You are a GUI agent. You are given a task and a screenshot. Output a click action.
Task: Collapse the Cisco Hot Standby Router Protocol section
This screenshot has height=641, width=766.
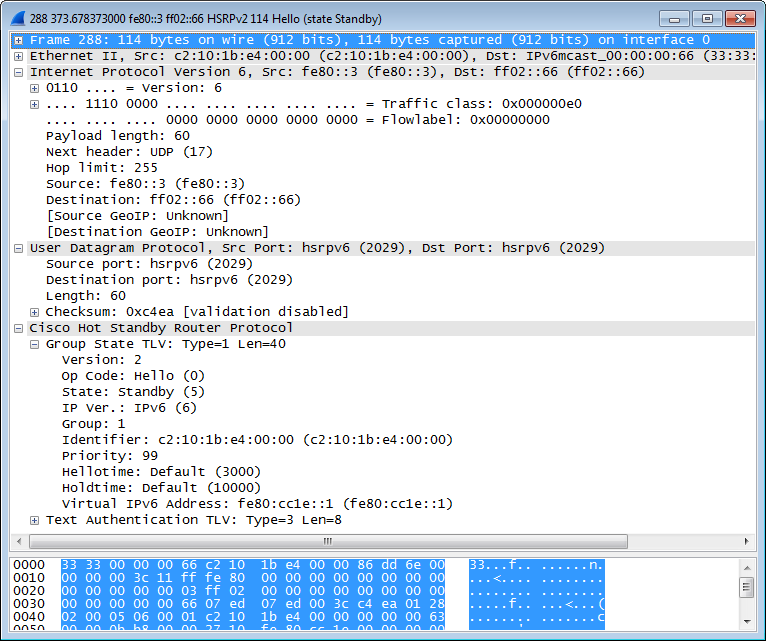tap(19, 328)
